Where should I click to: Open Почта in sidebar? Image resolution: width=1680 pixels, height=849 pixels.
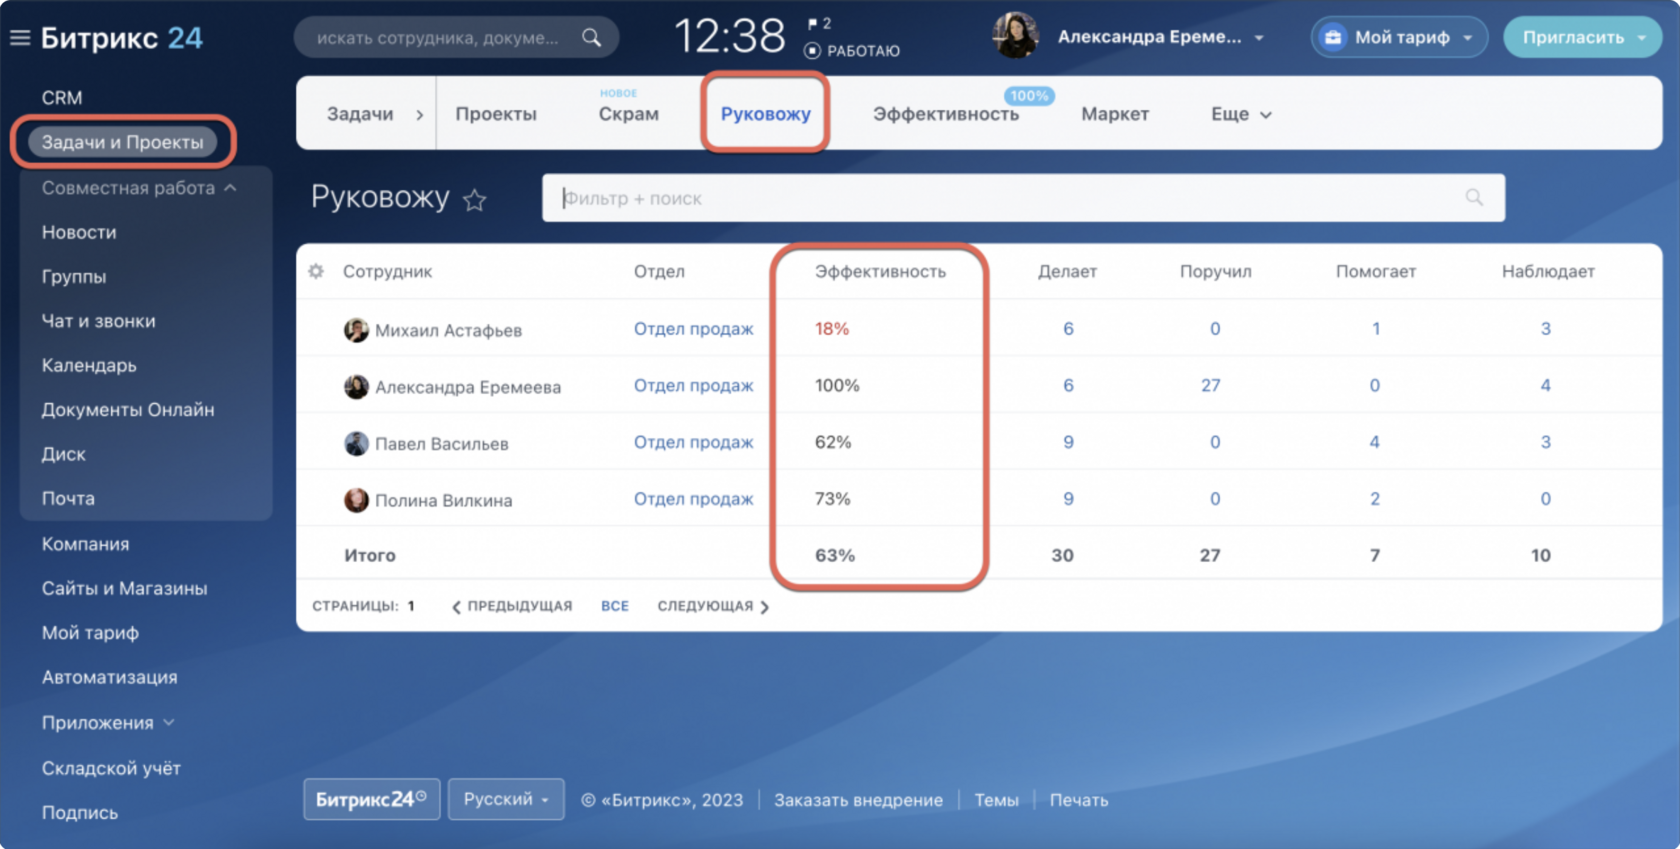[68, 498]
